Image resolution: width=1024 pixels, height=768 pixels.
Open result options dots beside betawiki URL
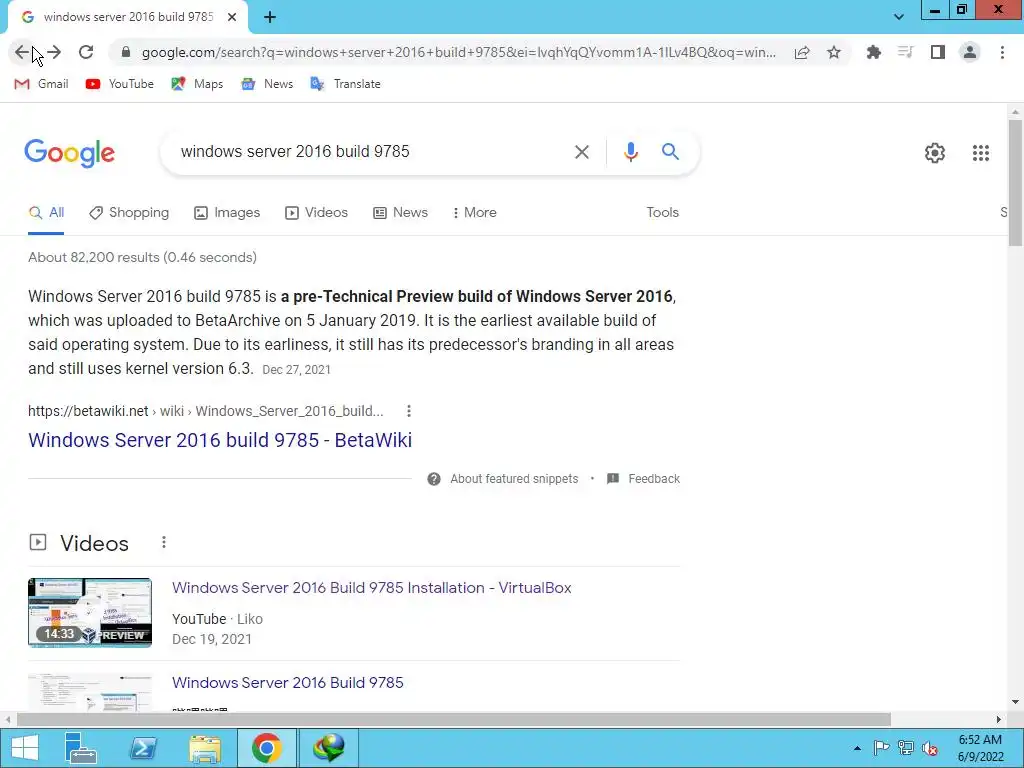(x=409, y=411)
